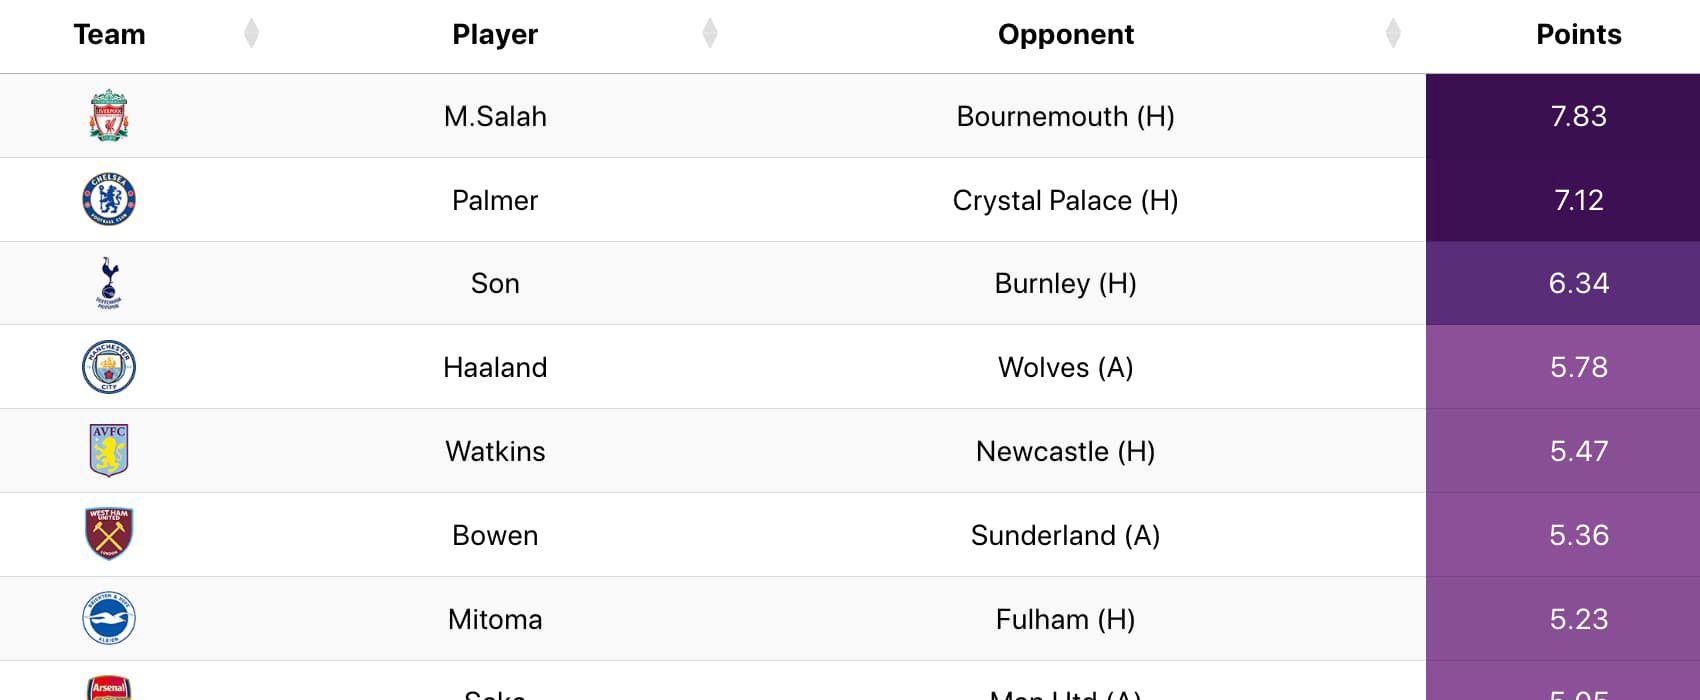
Task: Click the West Ham United crest
Action: click(109, 534)
